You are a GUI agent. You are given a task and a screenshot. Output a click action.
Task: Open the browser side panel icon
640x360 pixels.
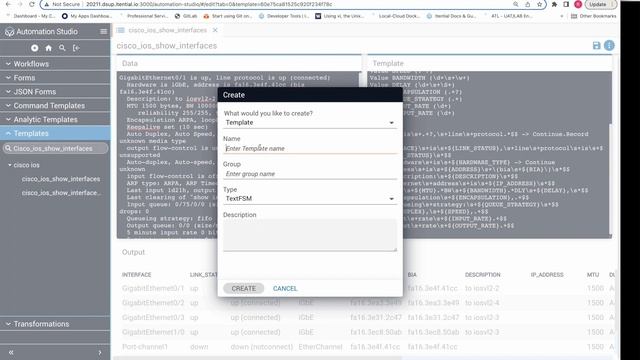566,4
